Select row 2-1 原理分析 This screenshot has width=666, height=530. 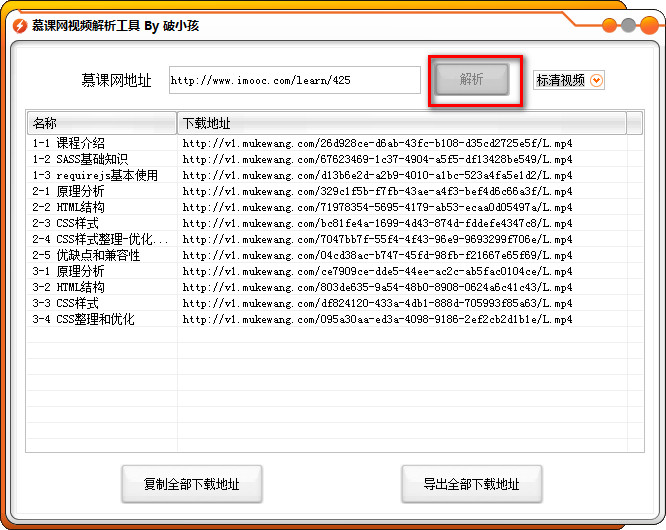pyautogui.click(x=335, y=191)
